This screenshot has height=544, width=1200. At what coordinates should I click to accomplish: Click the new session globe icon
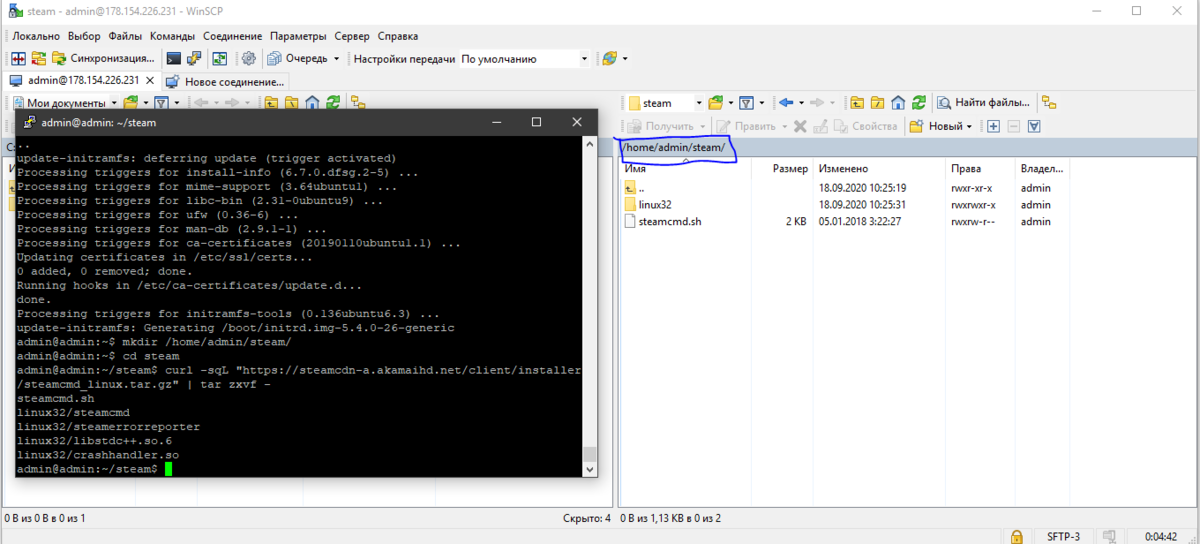coord(610,59)
